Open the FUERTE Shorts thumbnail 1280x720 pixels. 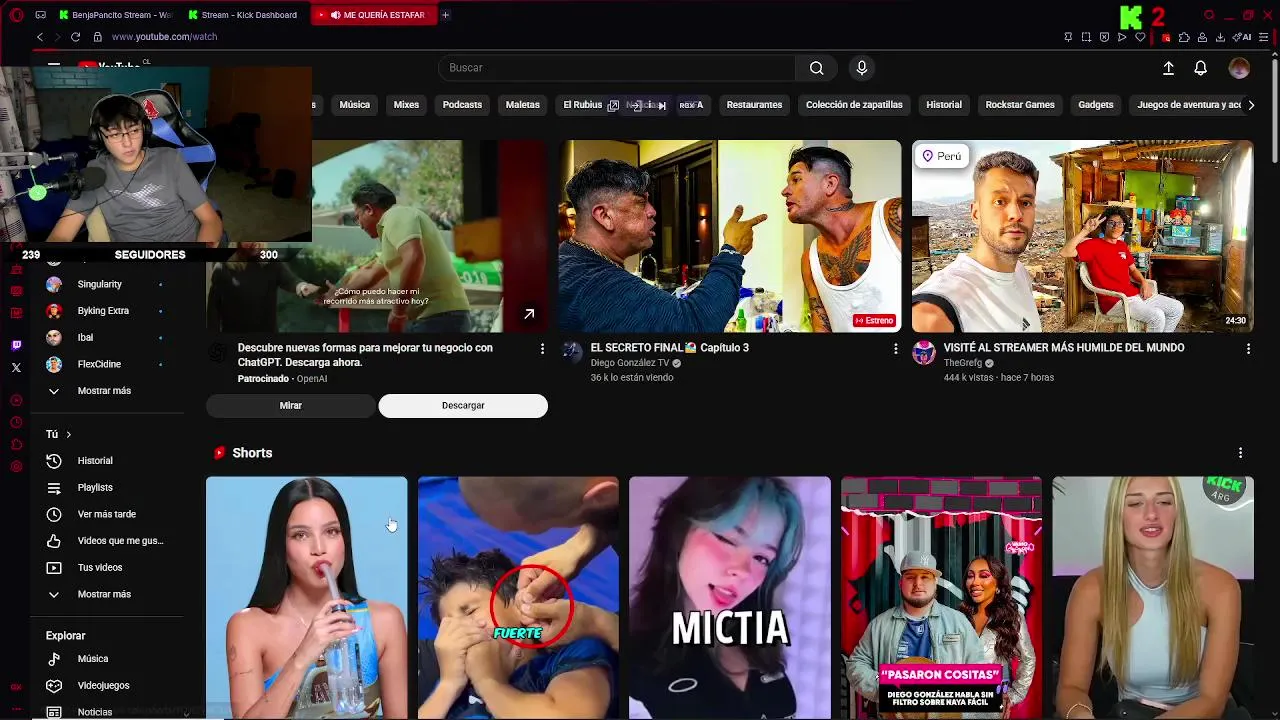(518, 598)
